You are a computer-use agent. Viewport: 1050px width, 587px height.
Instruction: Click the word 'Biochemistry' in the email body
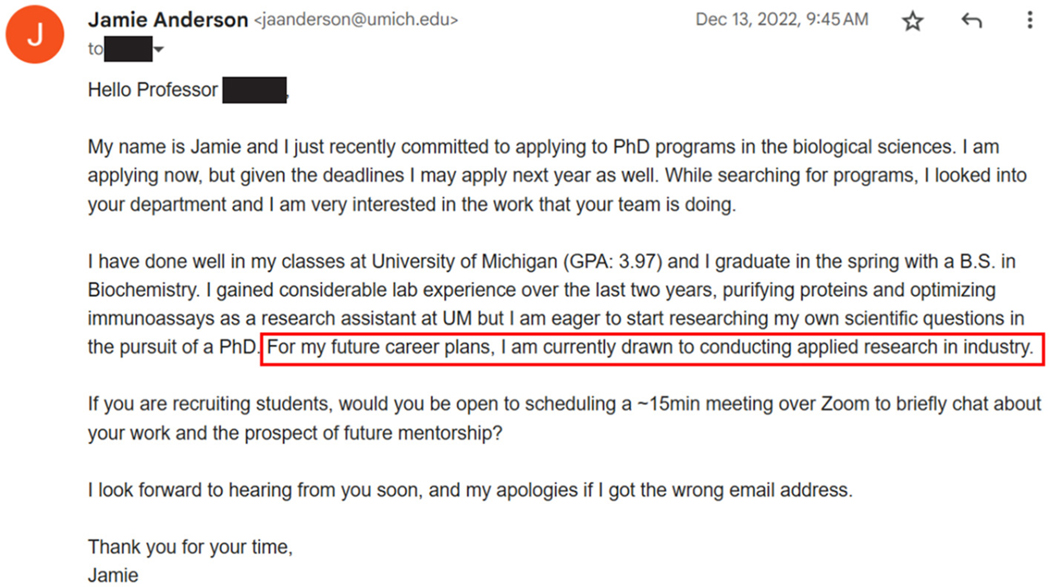(143, 290)
